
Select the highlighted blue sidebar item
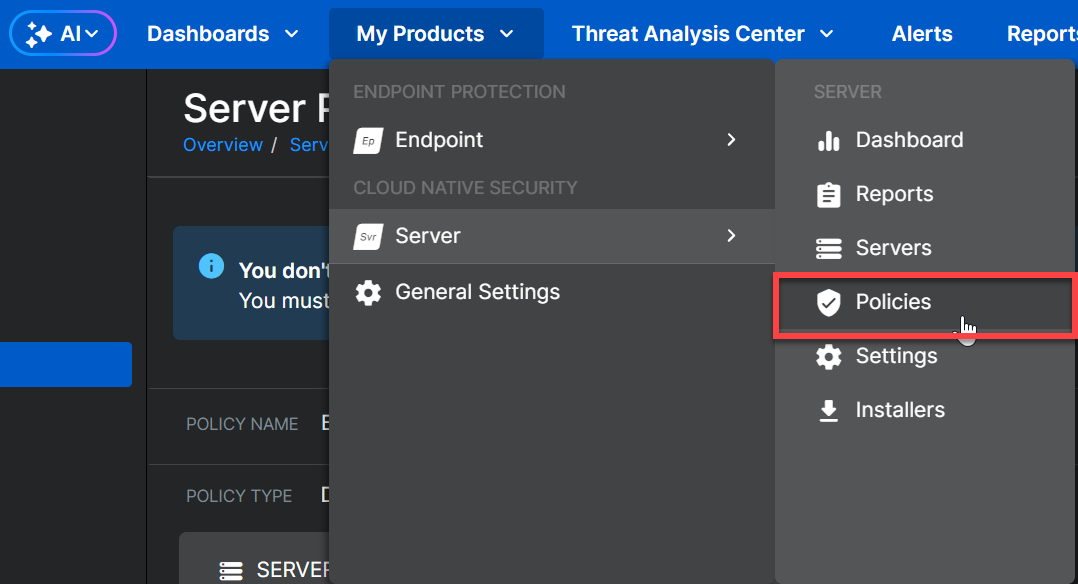(66, 364)
